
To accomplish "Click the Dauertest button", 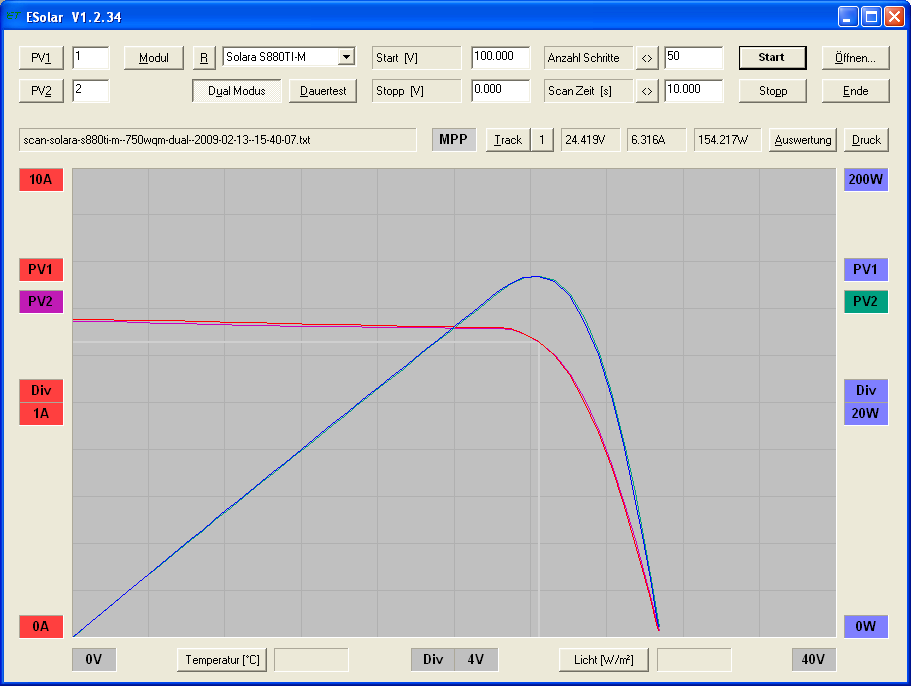I will click(x=323, y=91).
